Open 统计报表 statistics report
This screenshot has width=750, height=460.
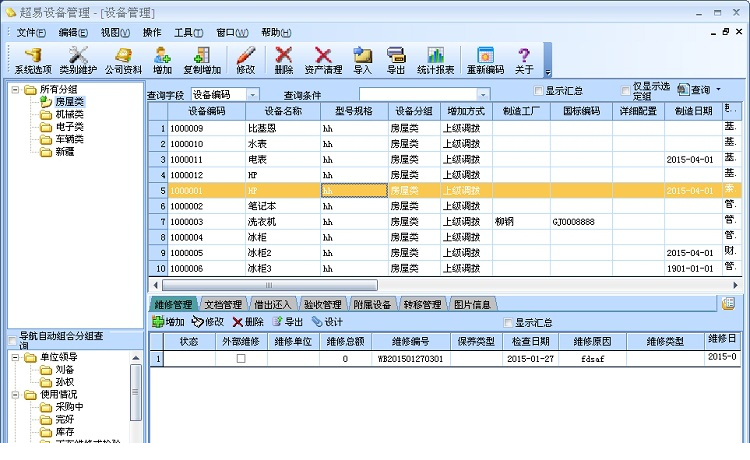435,61
